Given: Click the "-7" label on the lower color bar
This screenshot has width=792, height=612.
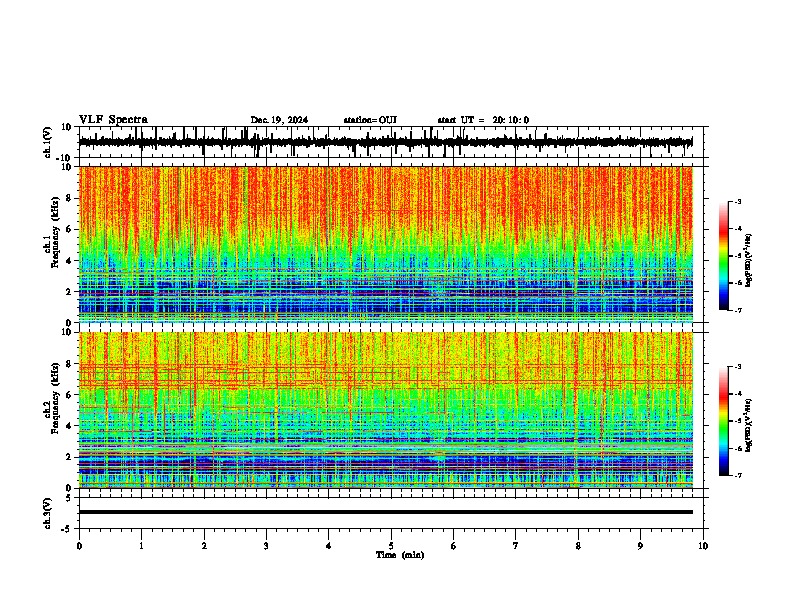Looking at the screenshot, I should 737,476.
